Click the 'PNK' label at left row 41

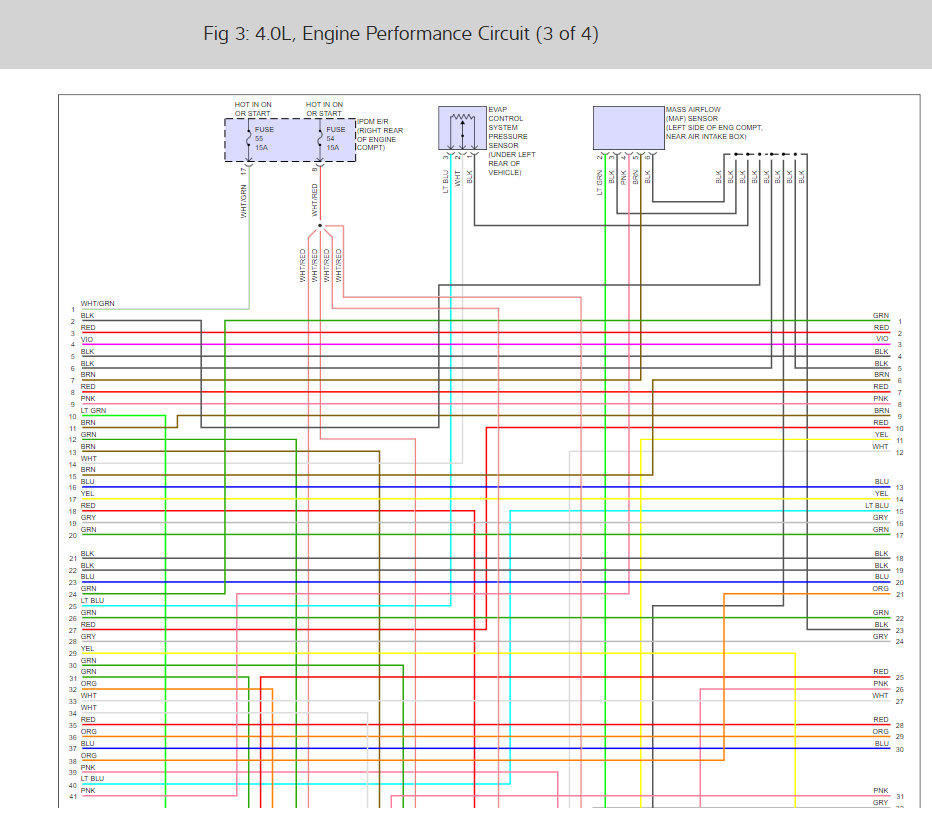88,790
